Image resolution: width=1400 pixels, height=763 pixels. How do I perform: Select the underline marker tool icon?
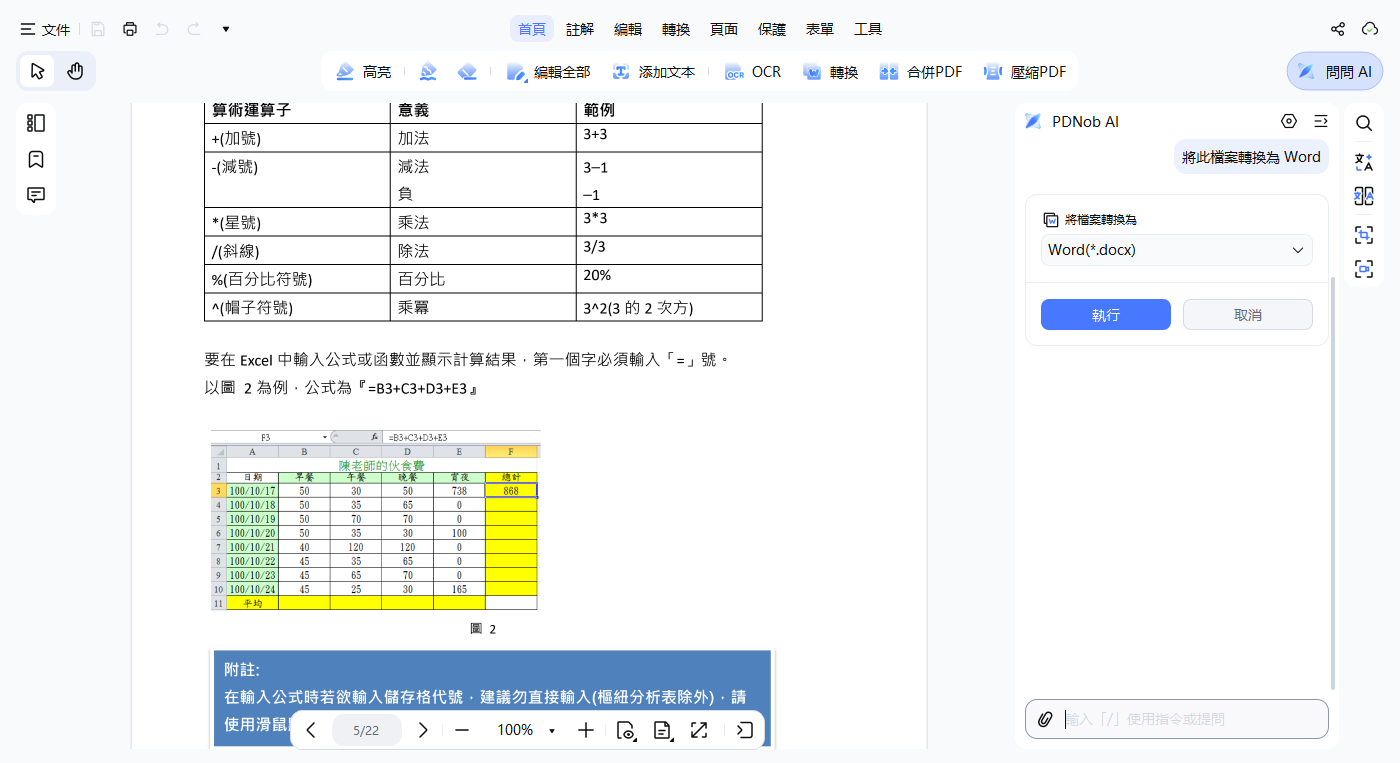coord(428,72)
